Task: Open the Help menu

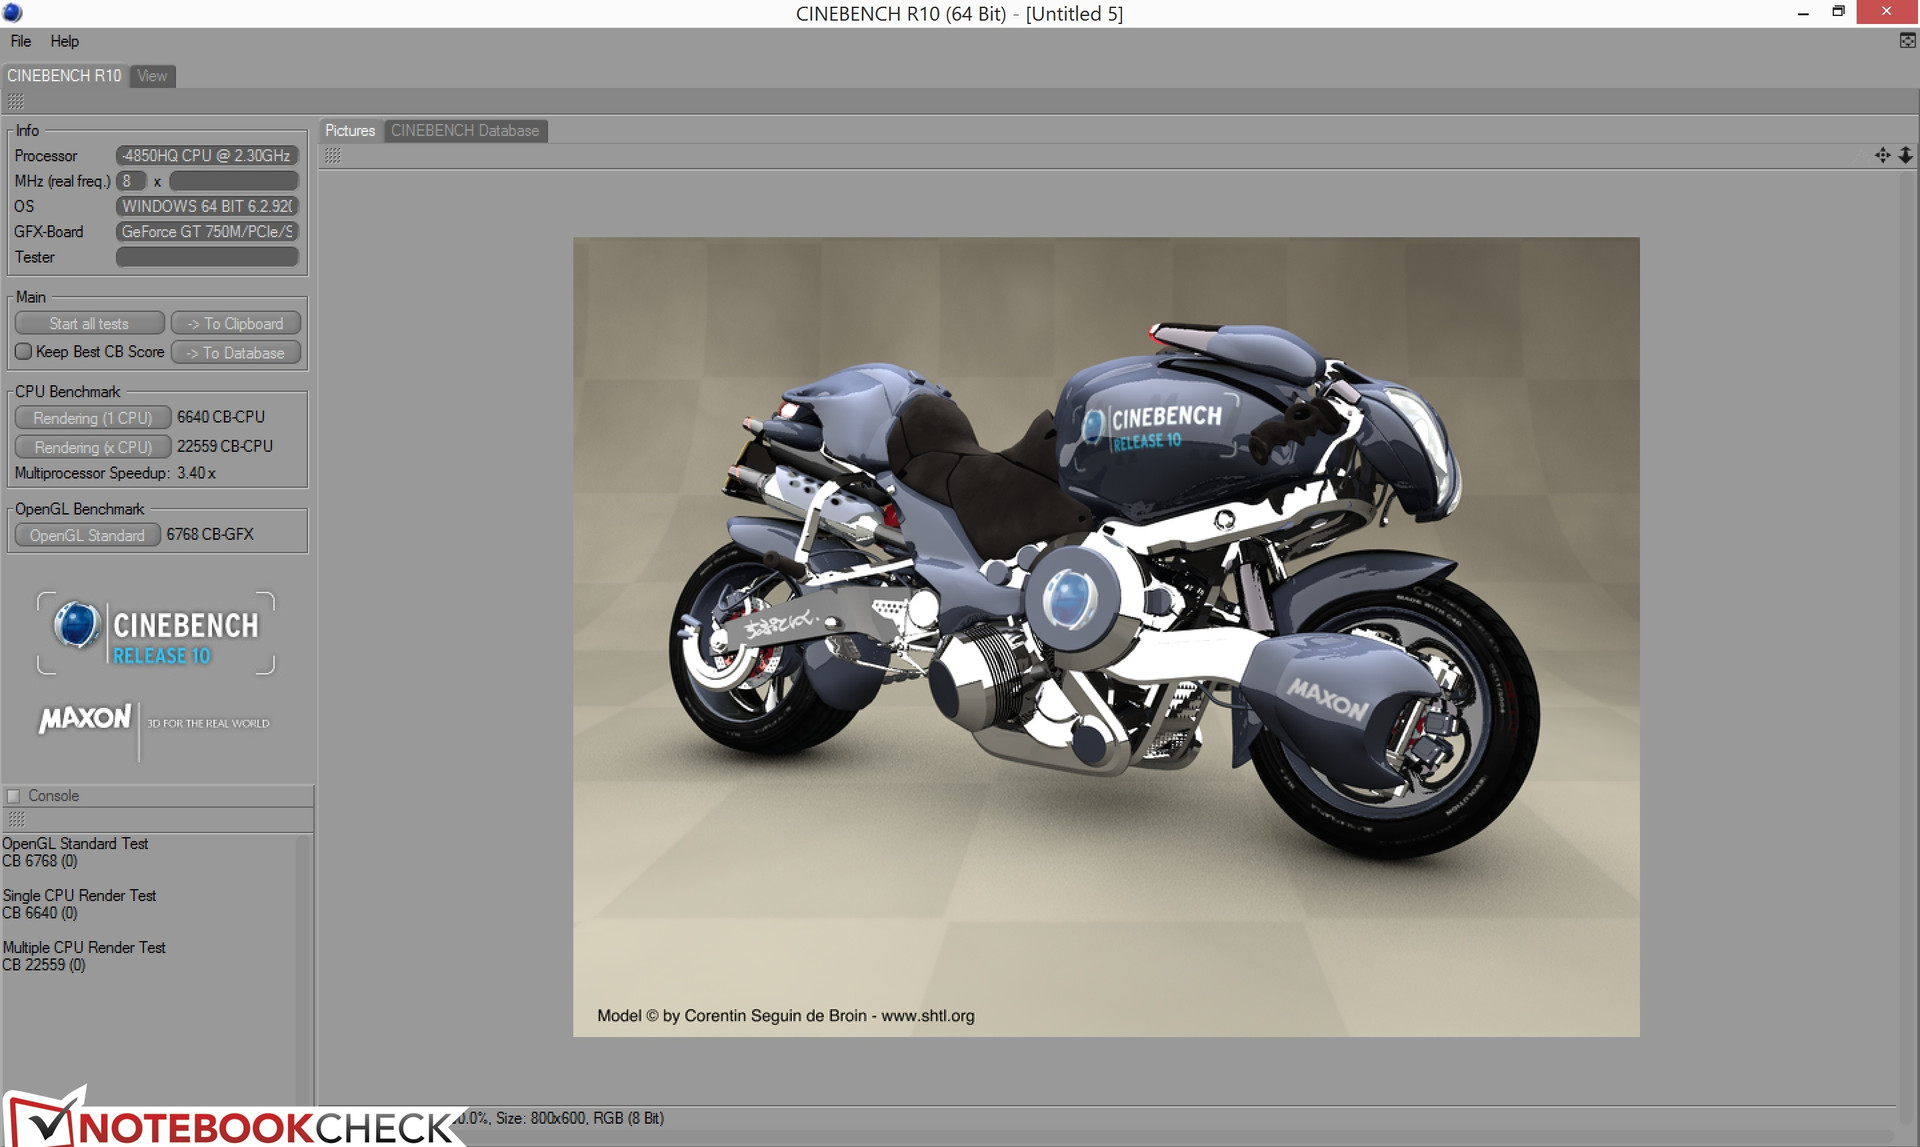Action: (65, 41)
